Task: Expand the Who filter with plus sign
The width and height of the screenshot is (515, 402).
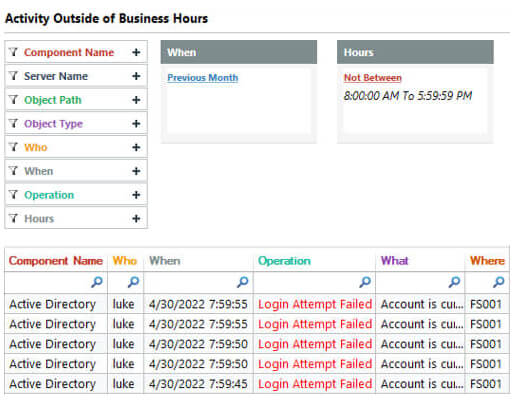Action: (136, 147)
